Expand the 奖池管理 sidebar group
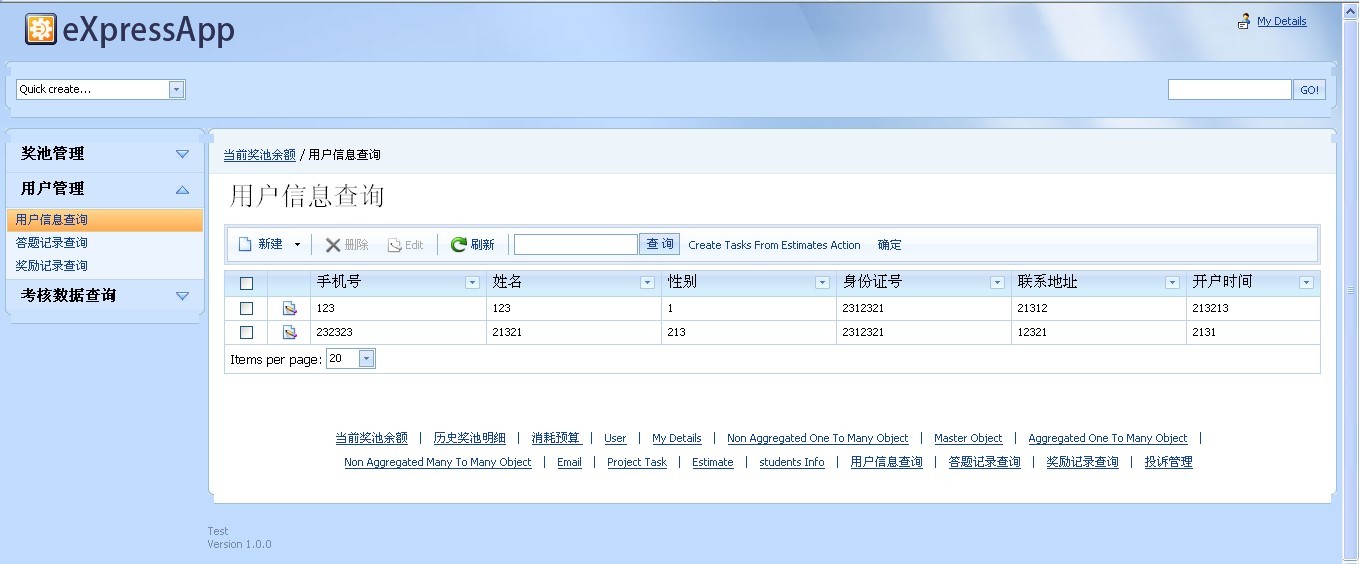The height and width of the screenshot is (564, 1359). coord(182,154)
